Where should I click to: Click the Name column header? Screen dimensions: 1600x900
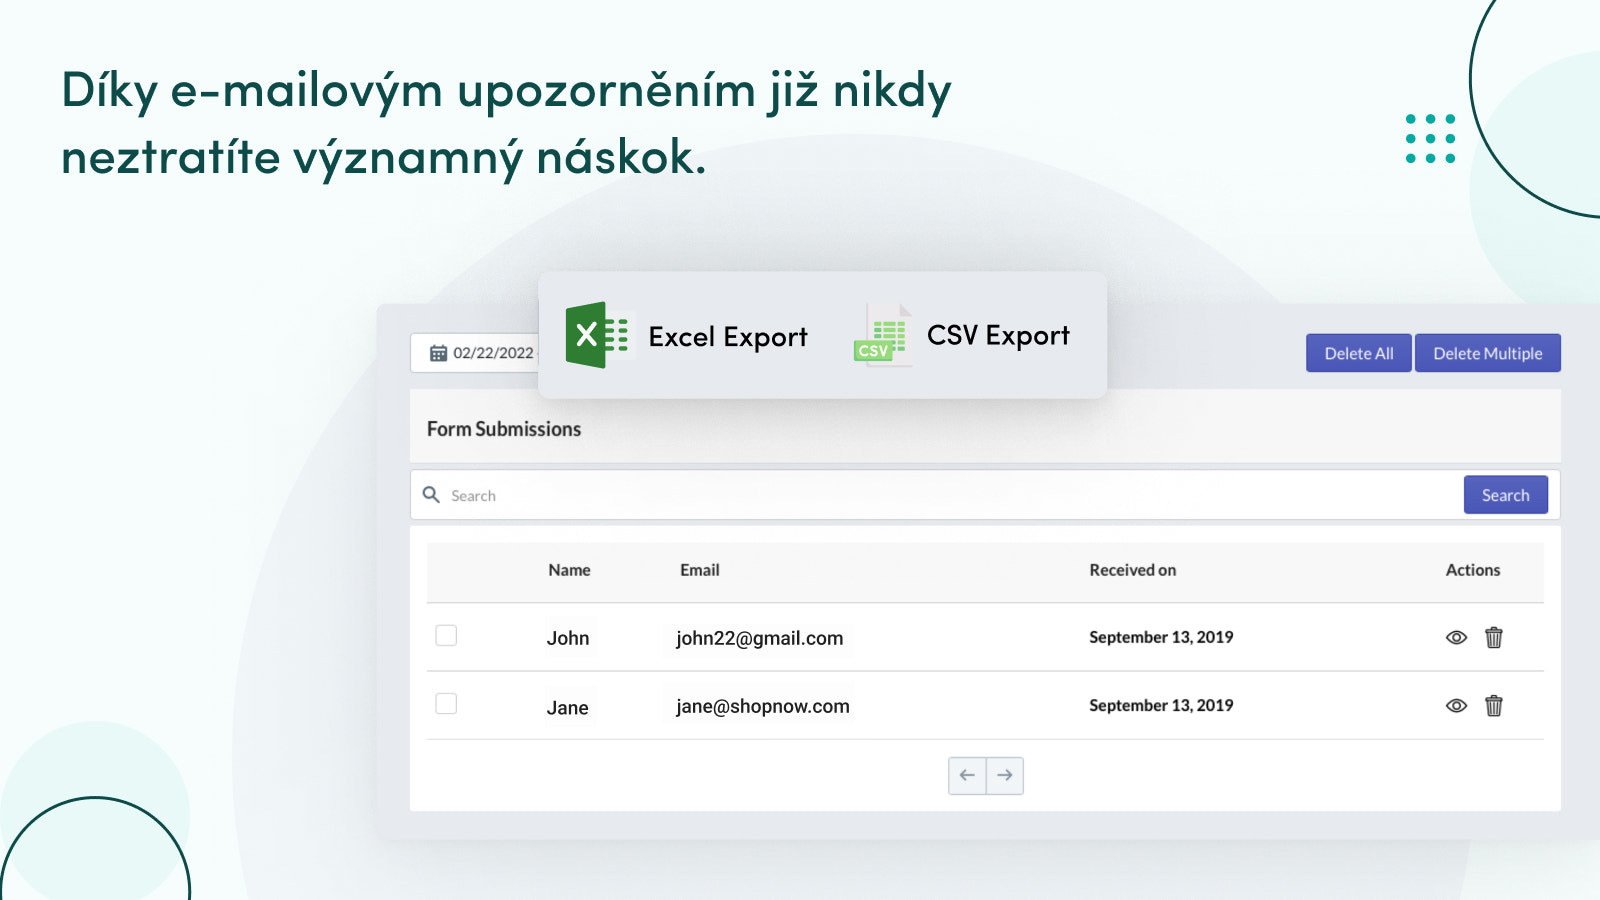coord(569,570)
